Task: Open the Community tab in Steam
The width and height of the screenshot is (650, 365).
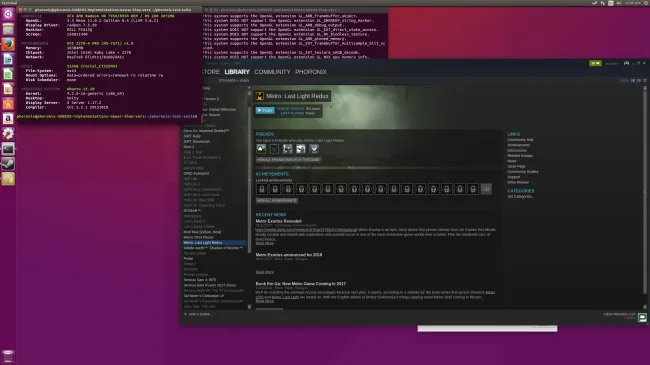Action: (272, 72)
